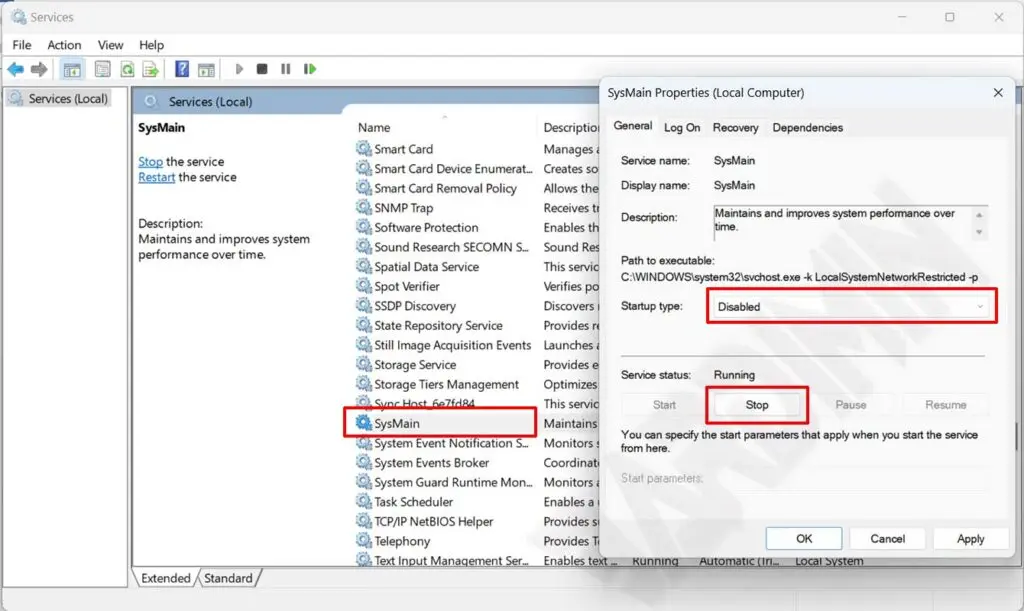Click the Services app title bar icon
The image size is (1024, 611).
pyautogui.click(x=18, y=17)
